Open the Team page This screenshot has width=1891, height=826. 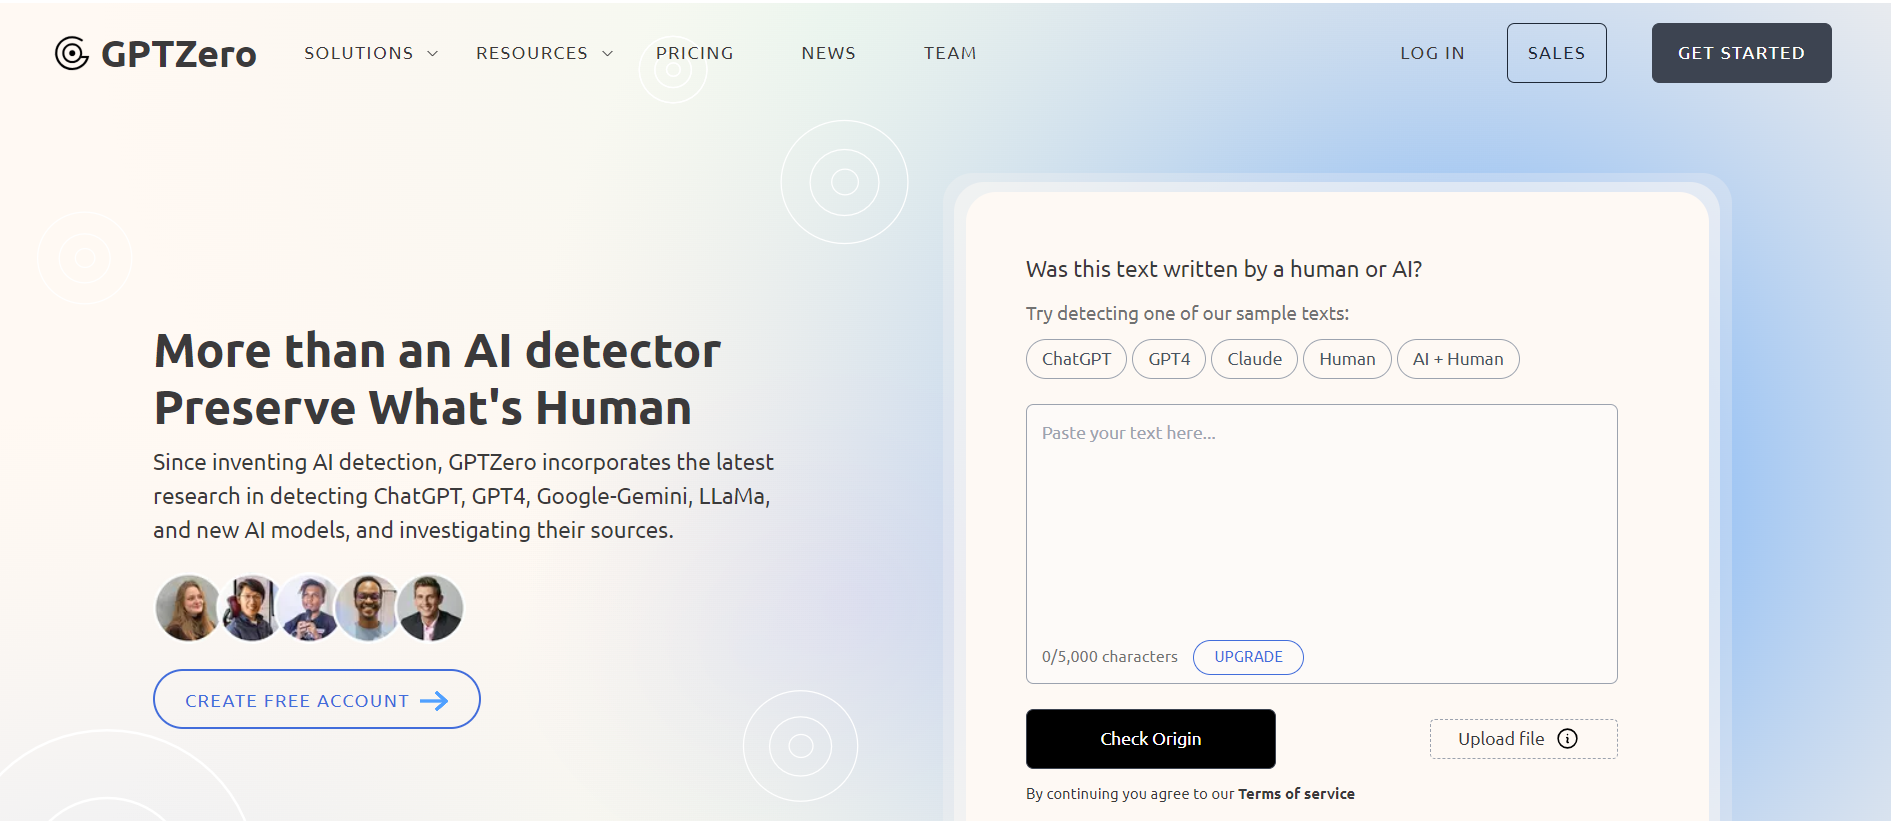pyautogui.click(x=950, y=53)
